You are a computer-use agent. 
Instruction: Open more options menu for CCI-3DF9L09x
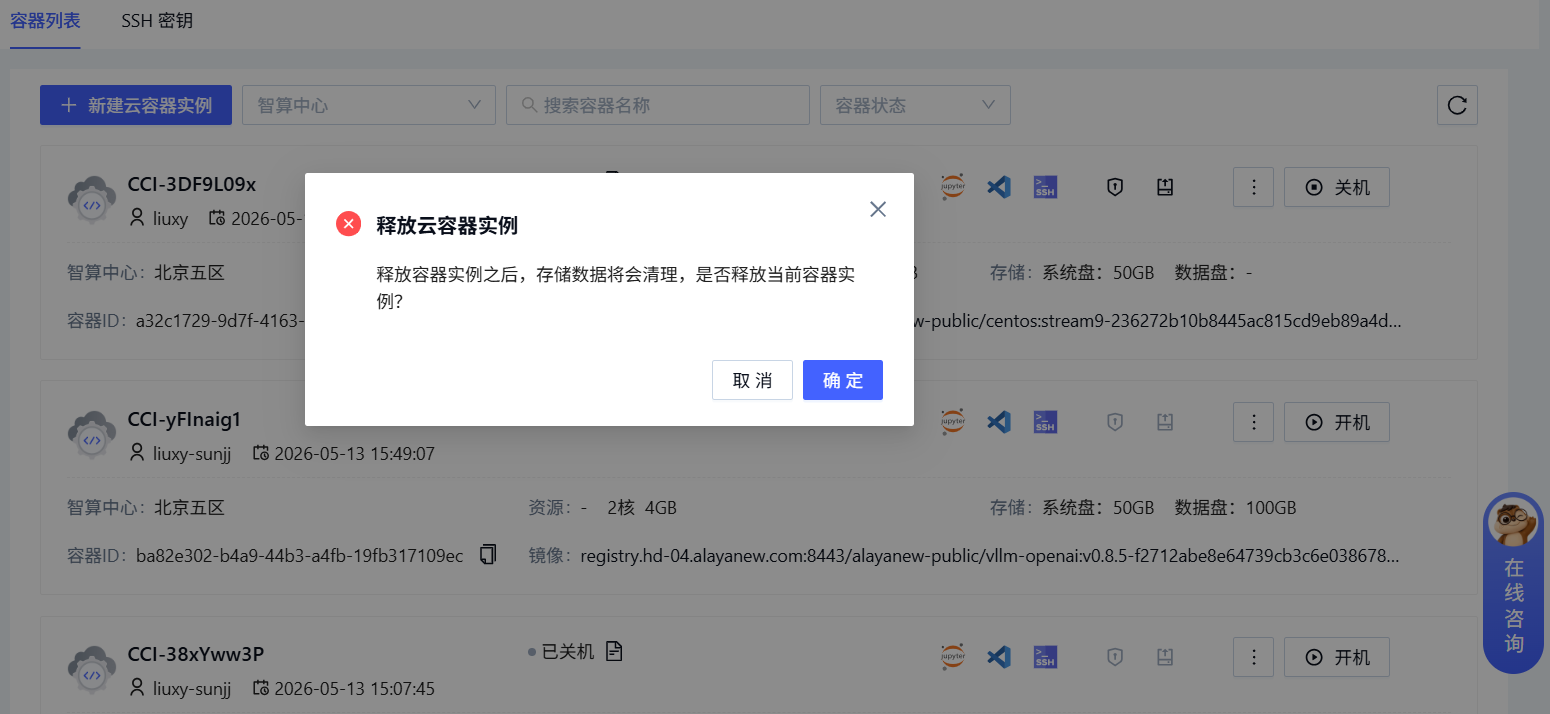1253,187
